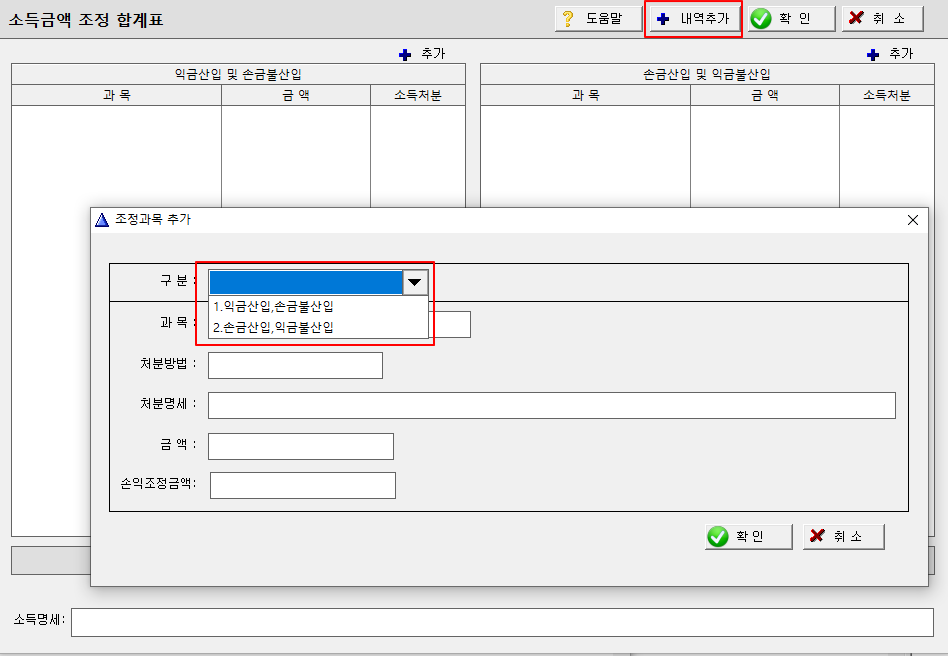Click the 처분방법 input field

click(x=295, y=365)
